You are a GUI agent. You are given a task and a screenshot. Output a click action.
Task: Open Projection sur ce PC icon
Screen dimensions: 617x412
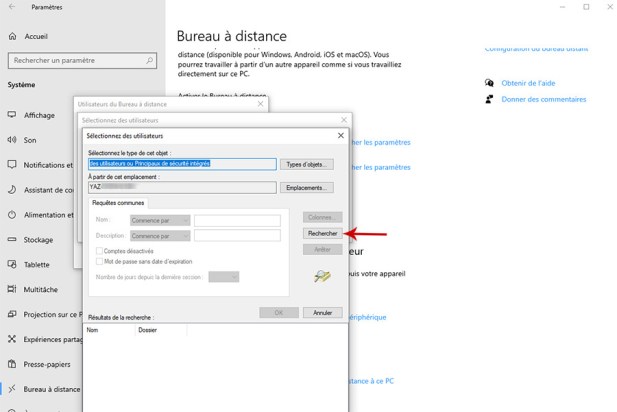(x=12, y=314)
